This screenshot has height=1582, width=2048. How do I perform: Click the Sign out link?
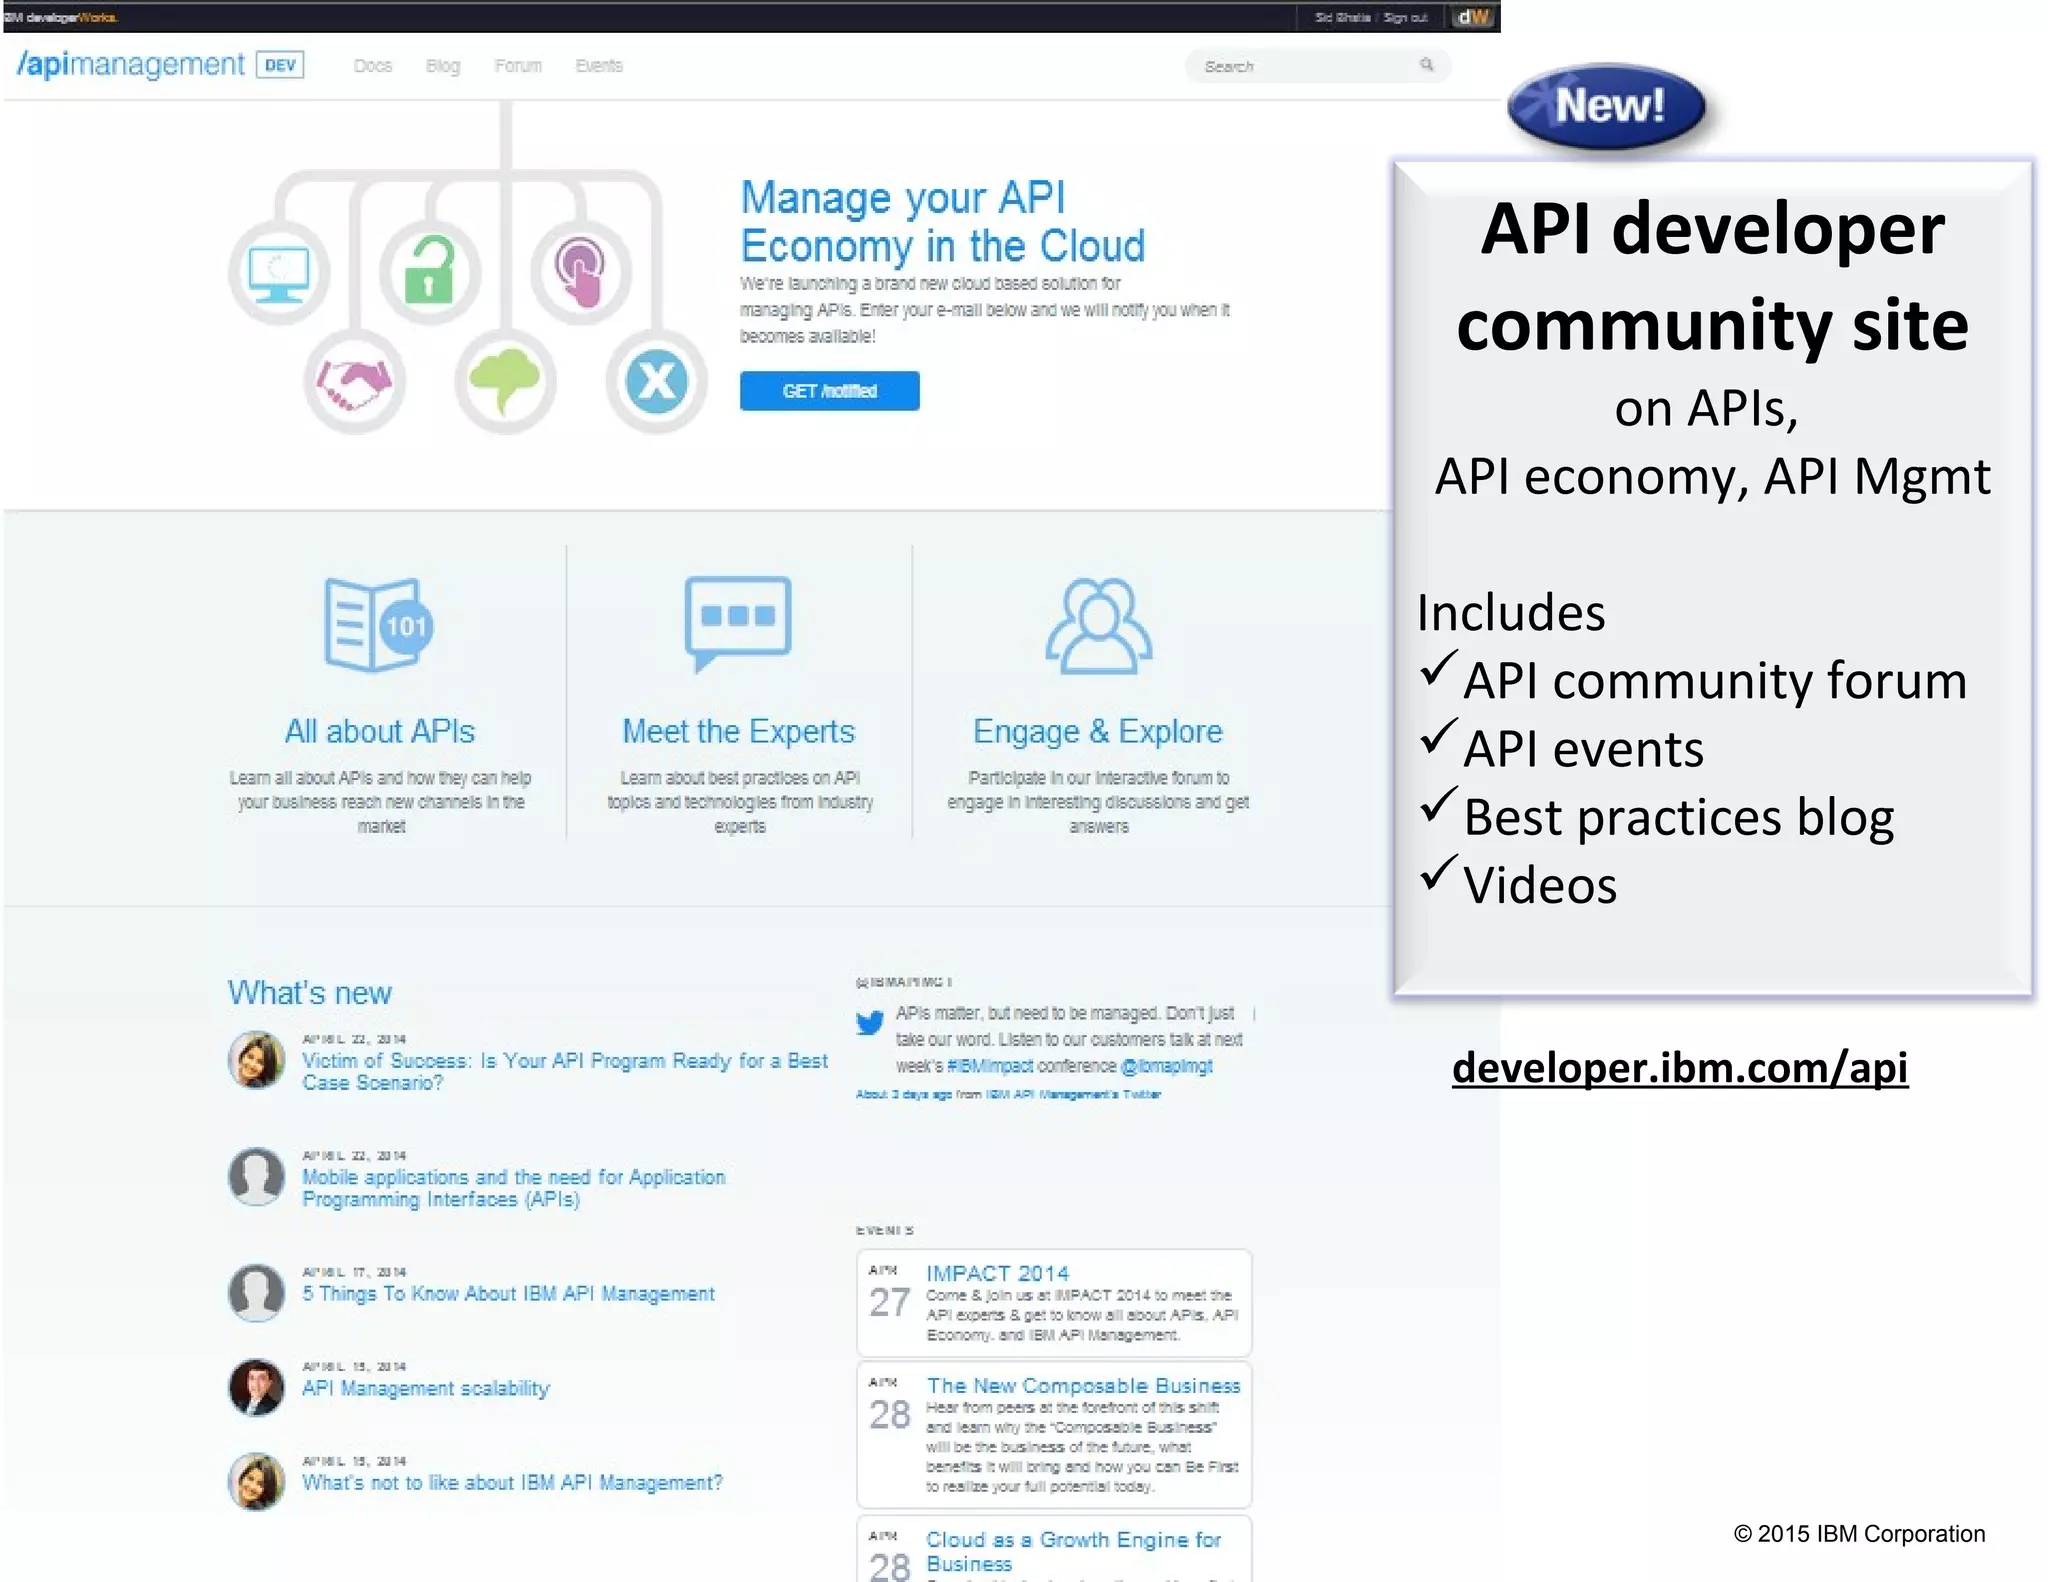(x=1405, y=17)
